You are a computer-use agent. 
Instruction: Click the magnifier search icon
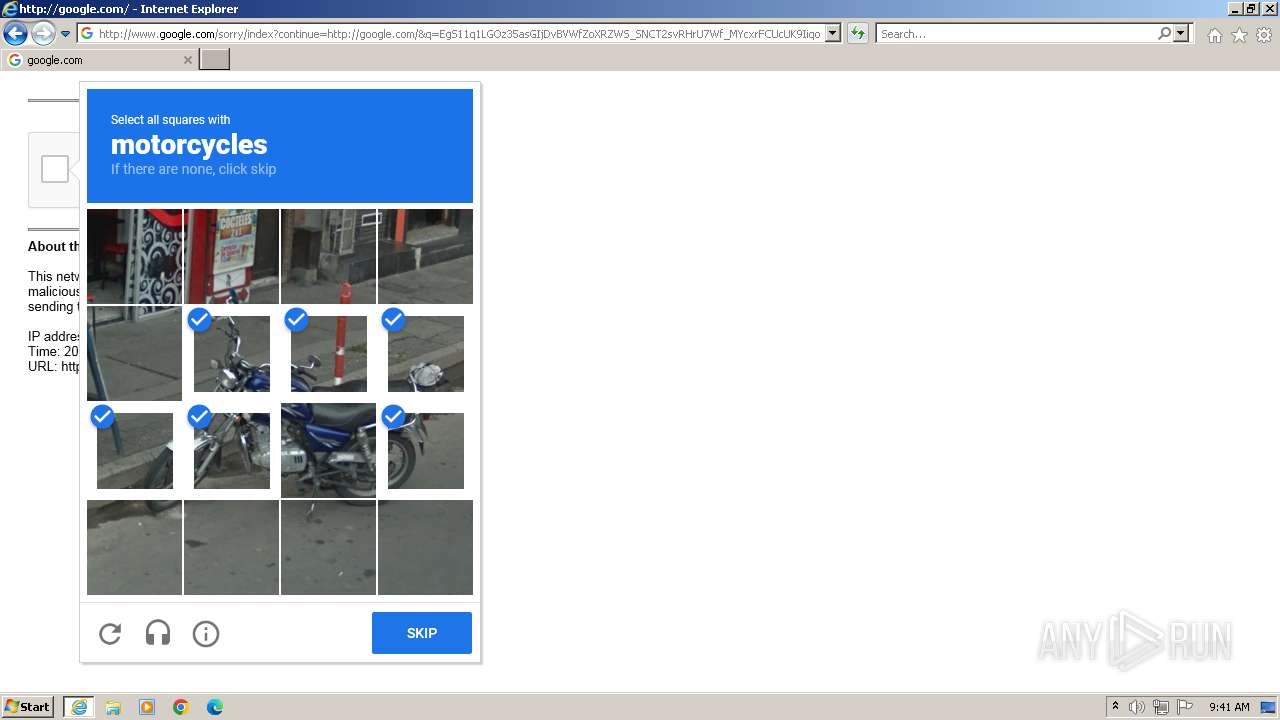pyautogui.click(x=1164, y=34)
